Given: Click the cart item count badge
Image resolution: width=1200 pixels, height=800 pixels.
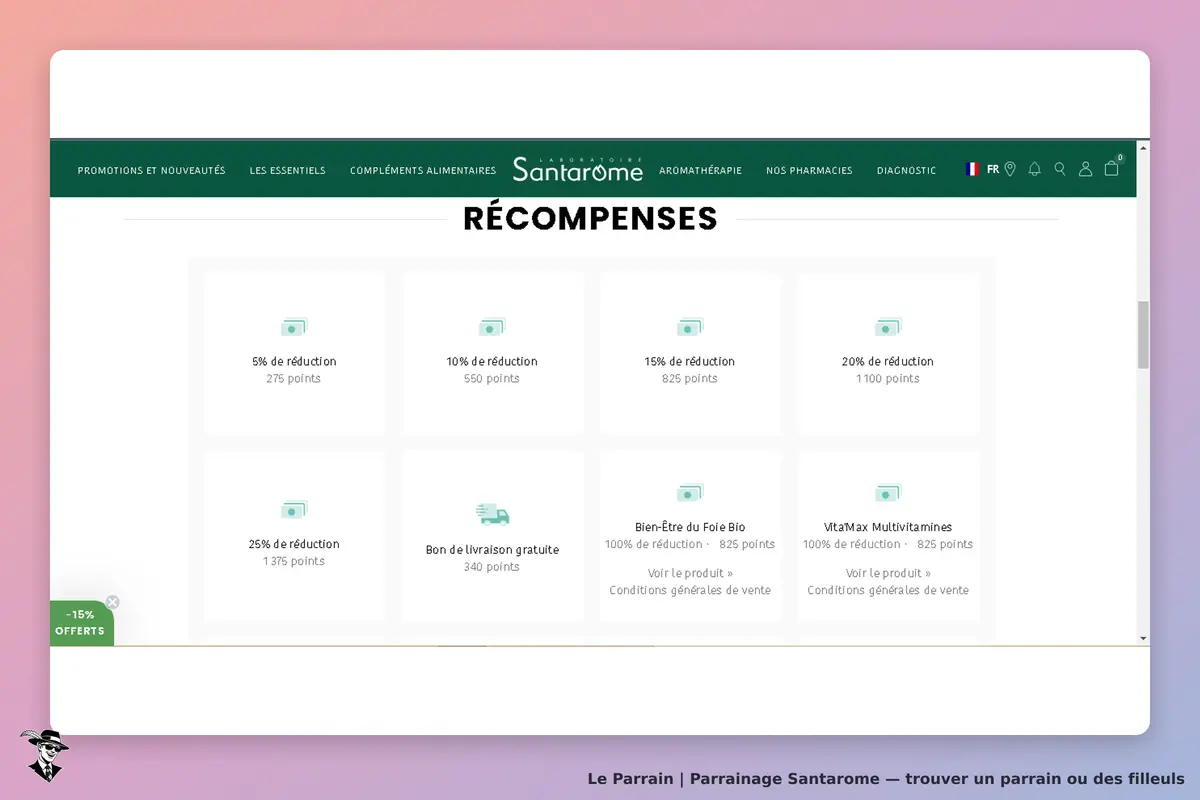Looking at the screenshot, I should [1120, 158].
